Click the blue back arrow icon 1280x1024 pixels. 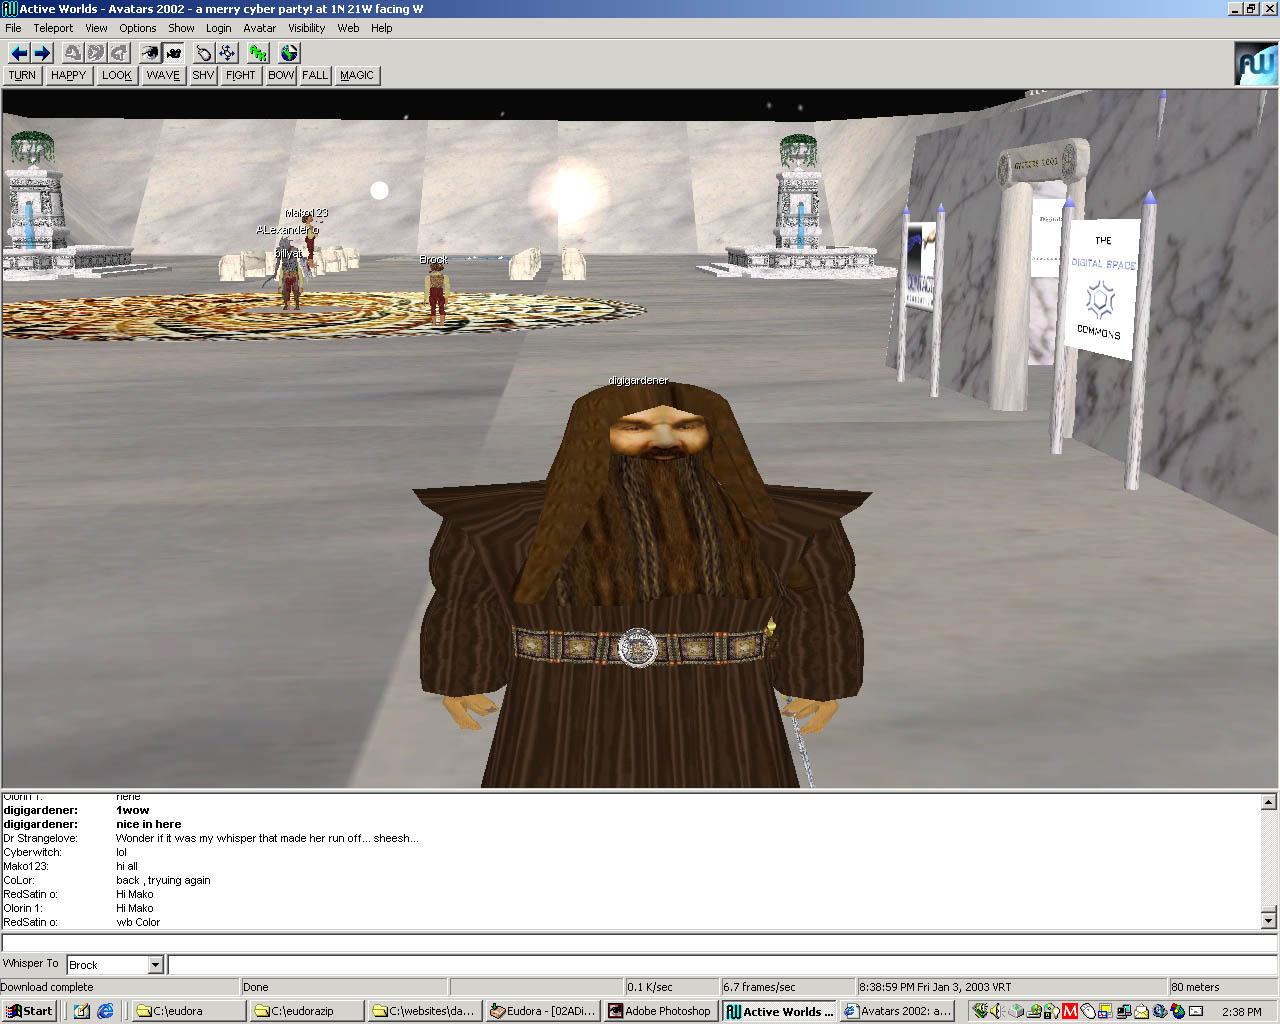(18, 53)
